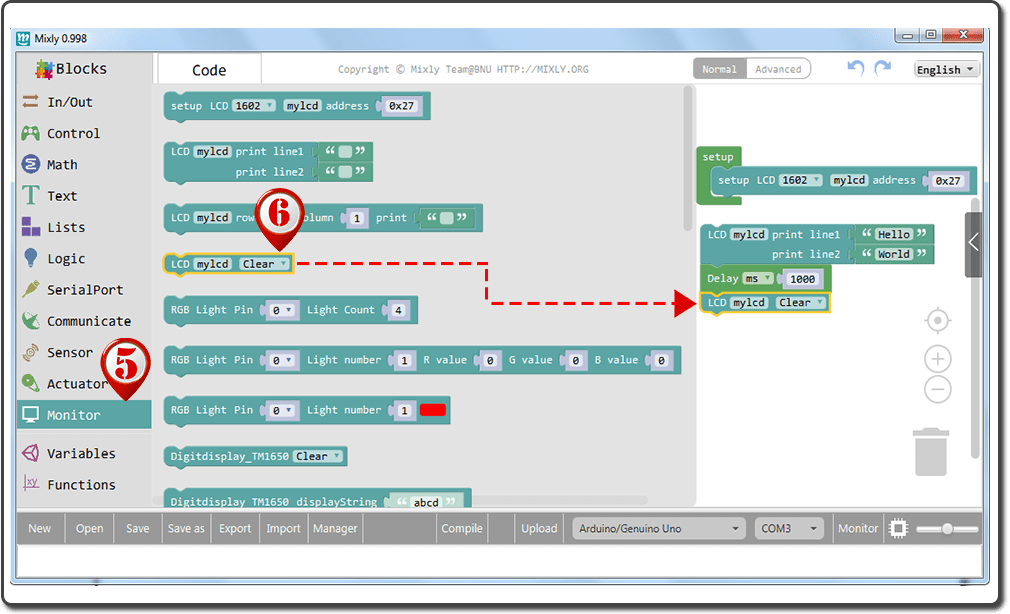Open the ms dropdown on Delay block

[758, 278]
